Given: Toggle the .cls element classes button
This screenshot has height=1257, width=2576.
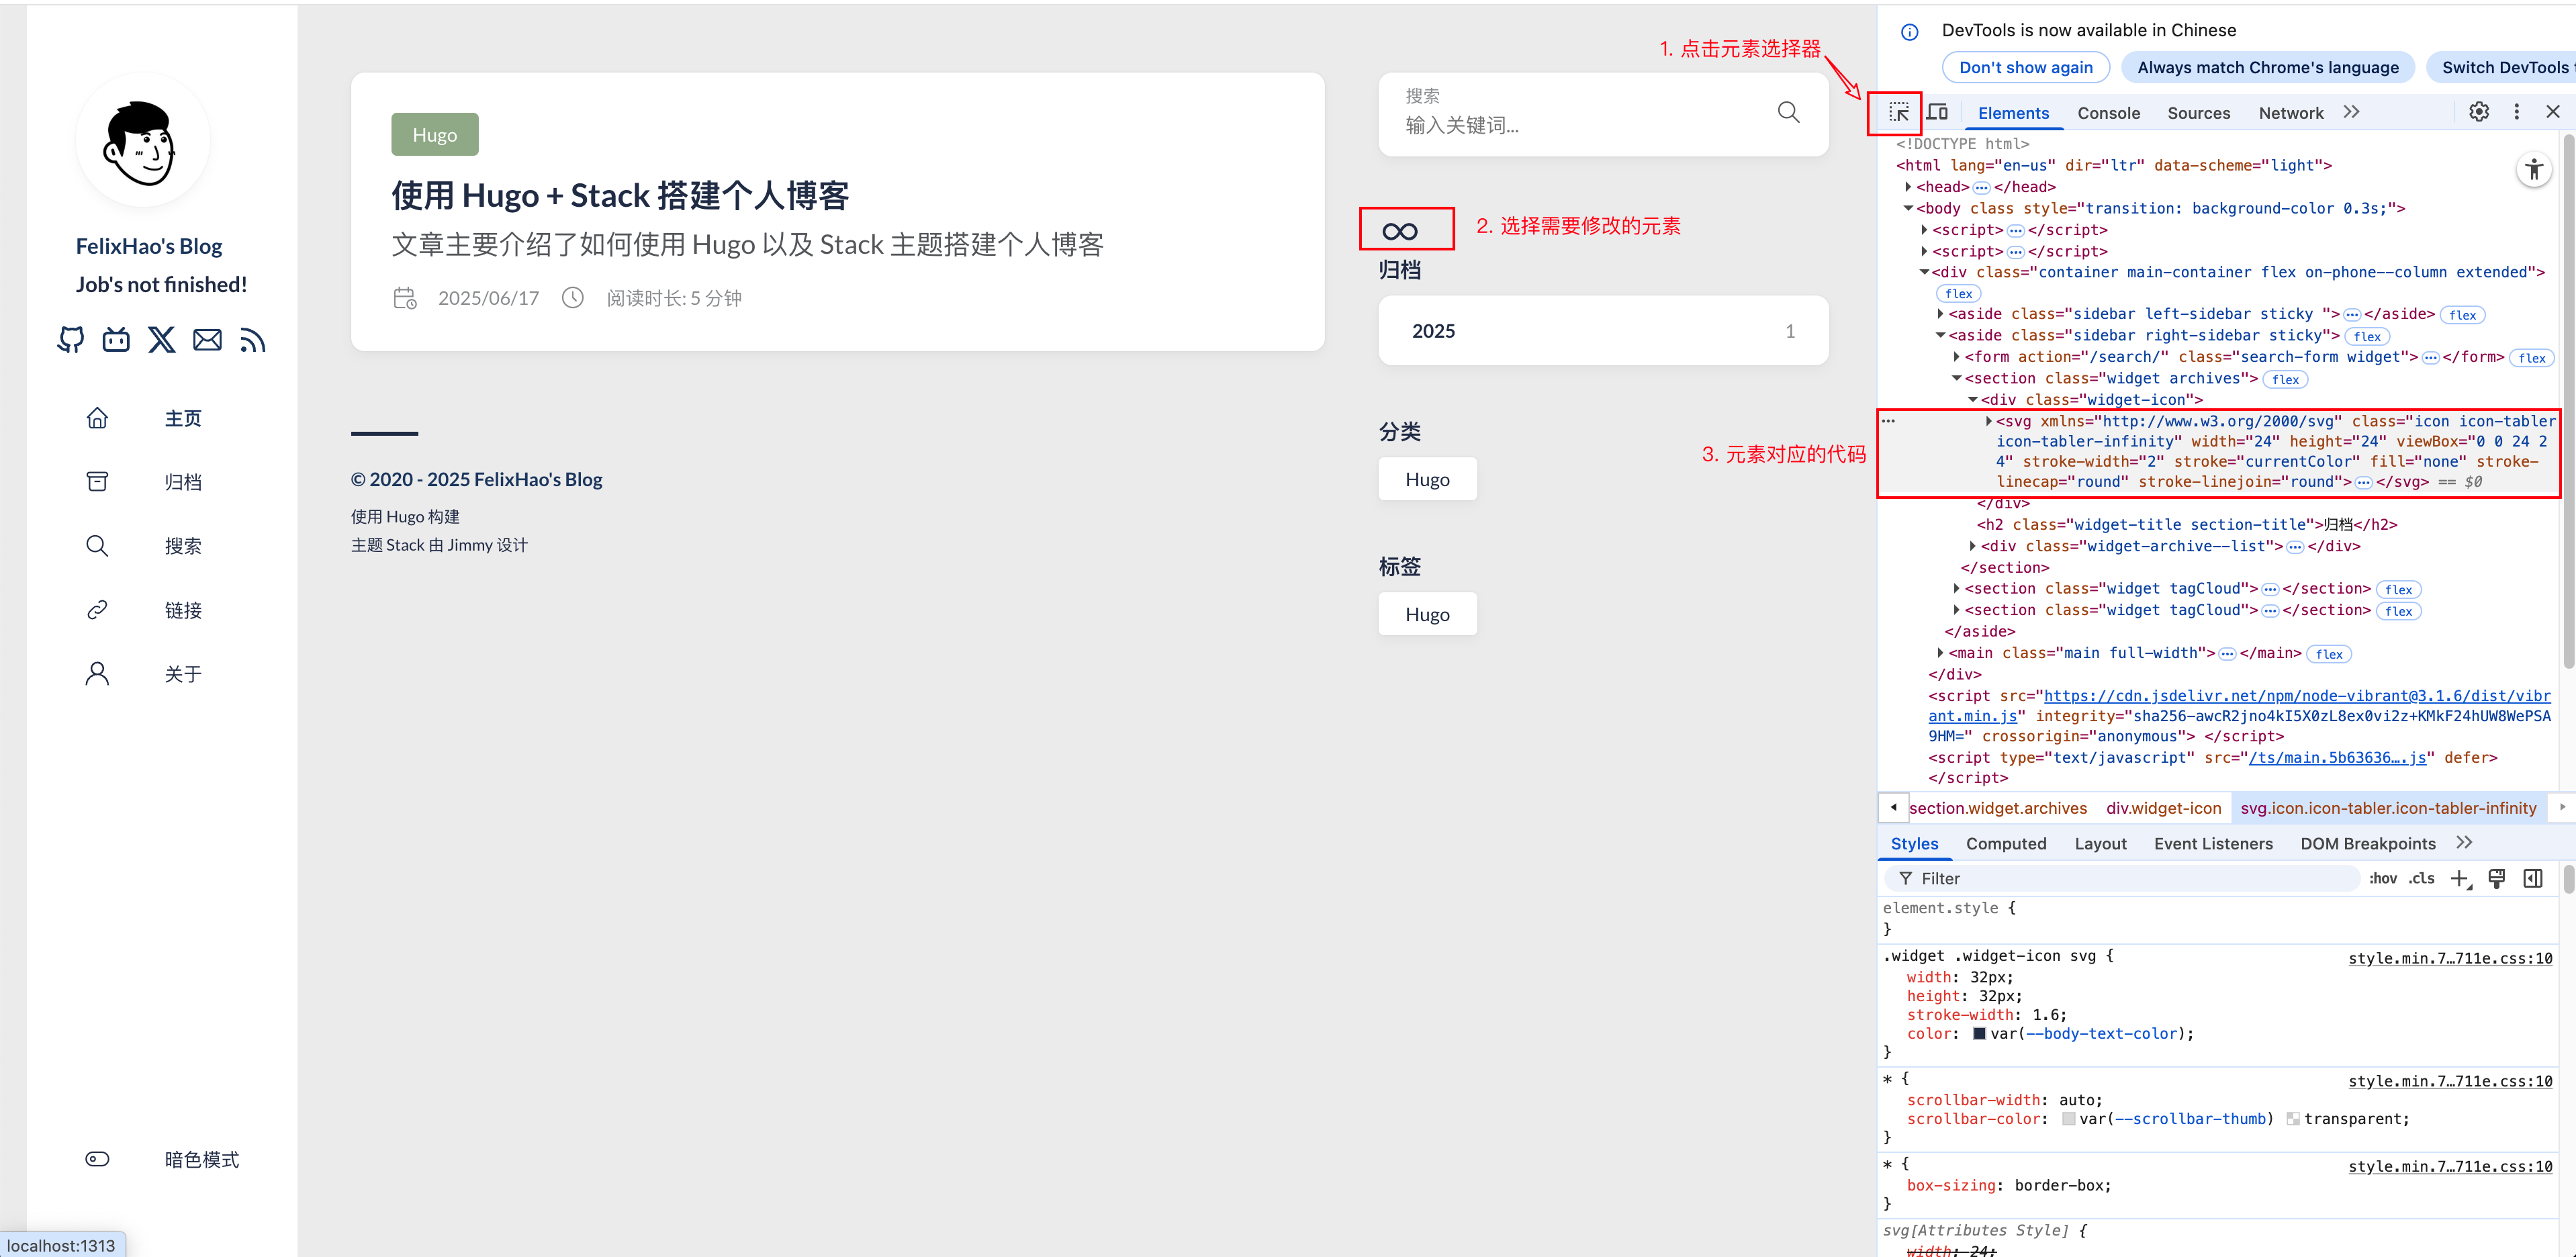Looking at the screenshot, I should point(2422,878).
